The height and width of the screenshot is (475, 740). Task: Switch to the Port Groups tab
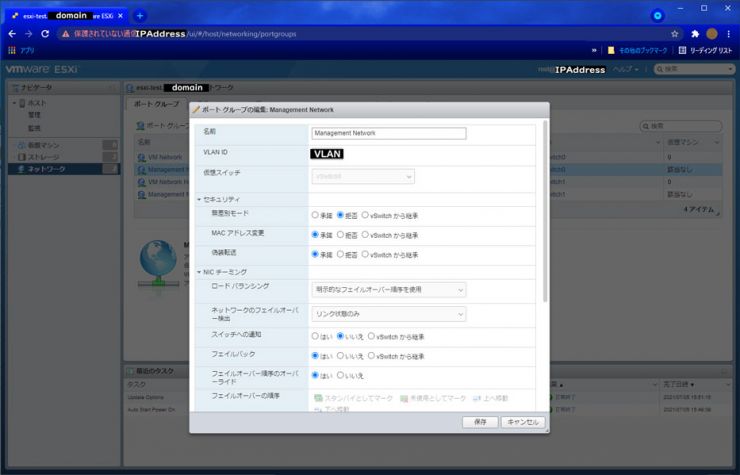(156, 104)
